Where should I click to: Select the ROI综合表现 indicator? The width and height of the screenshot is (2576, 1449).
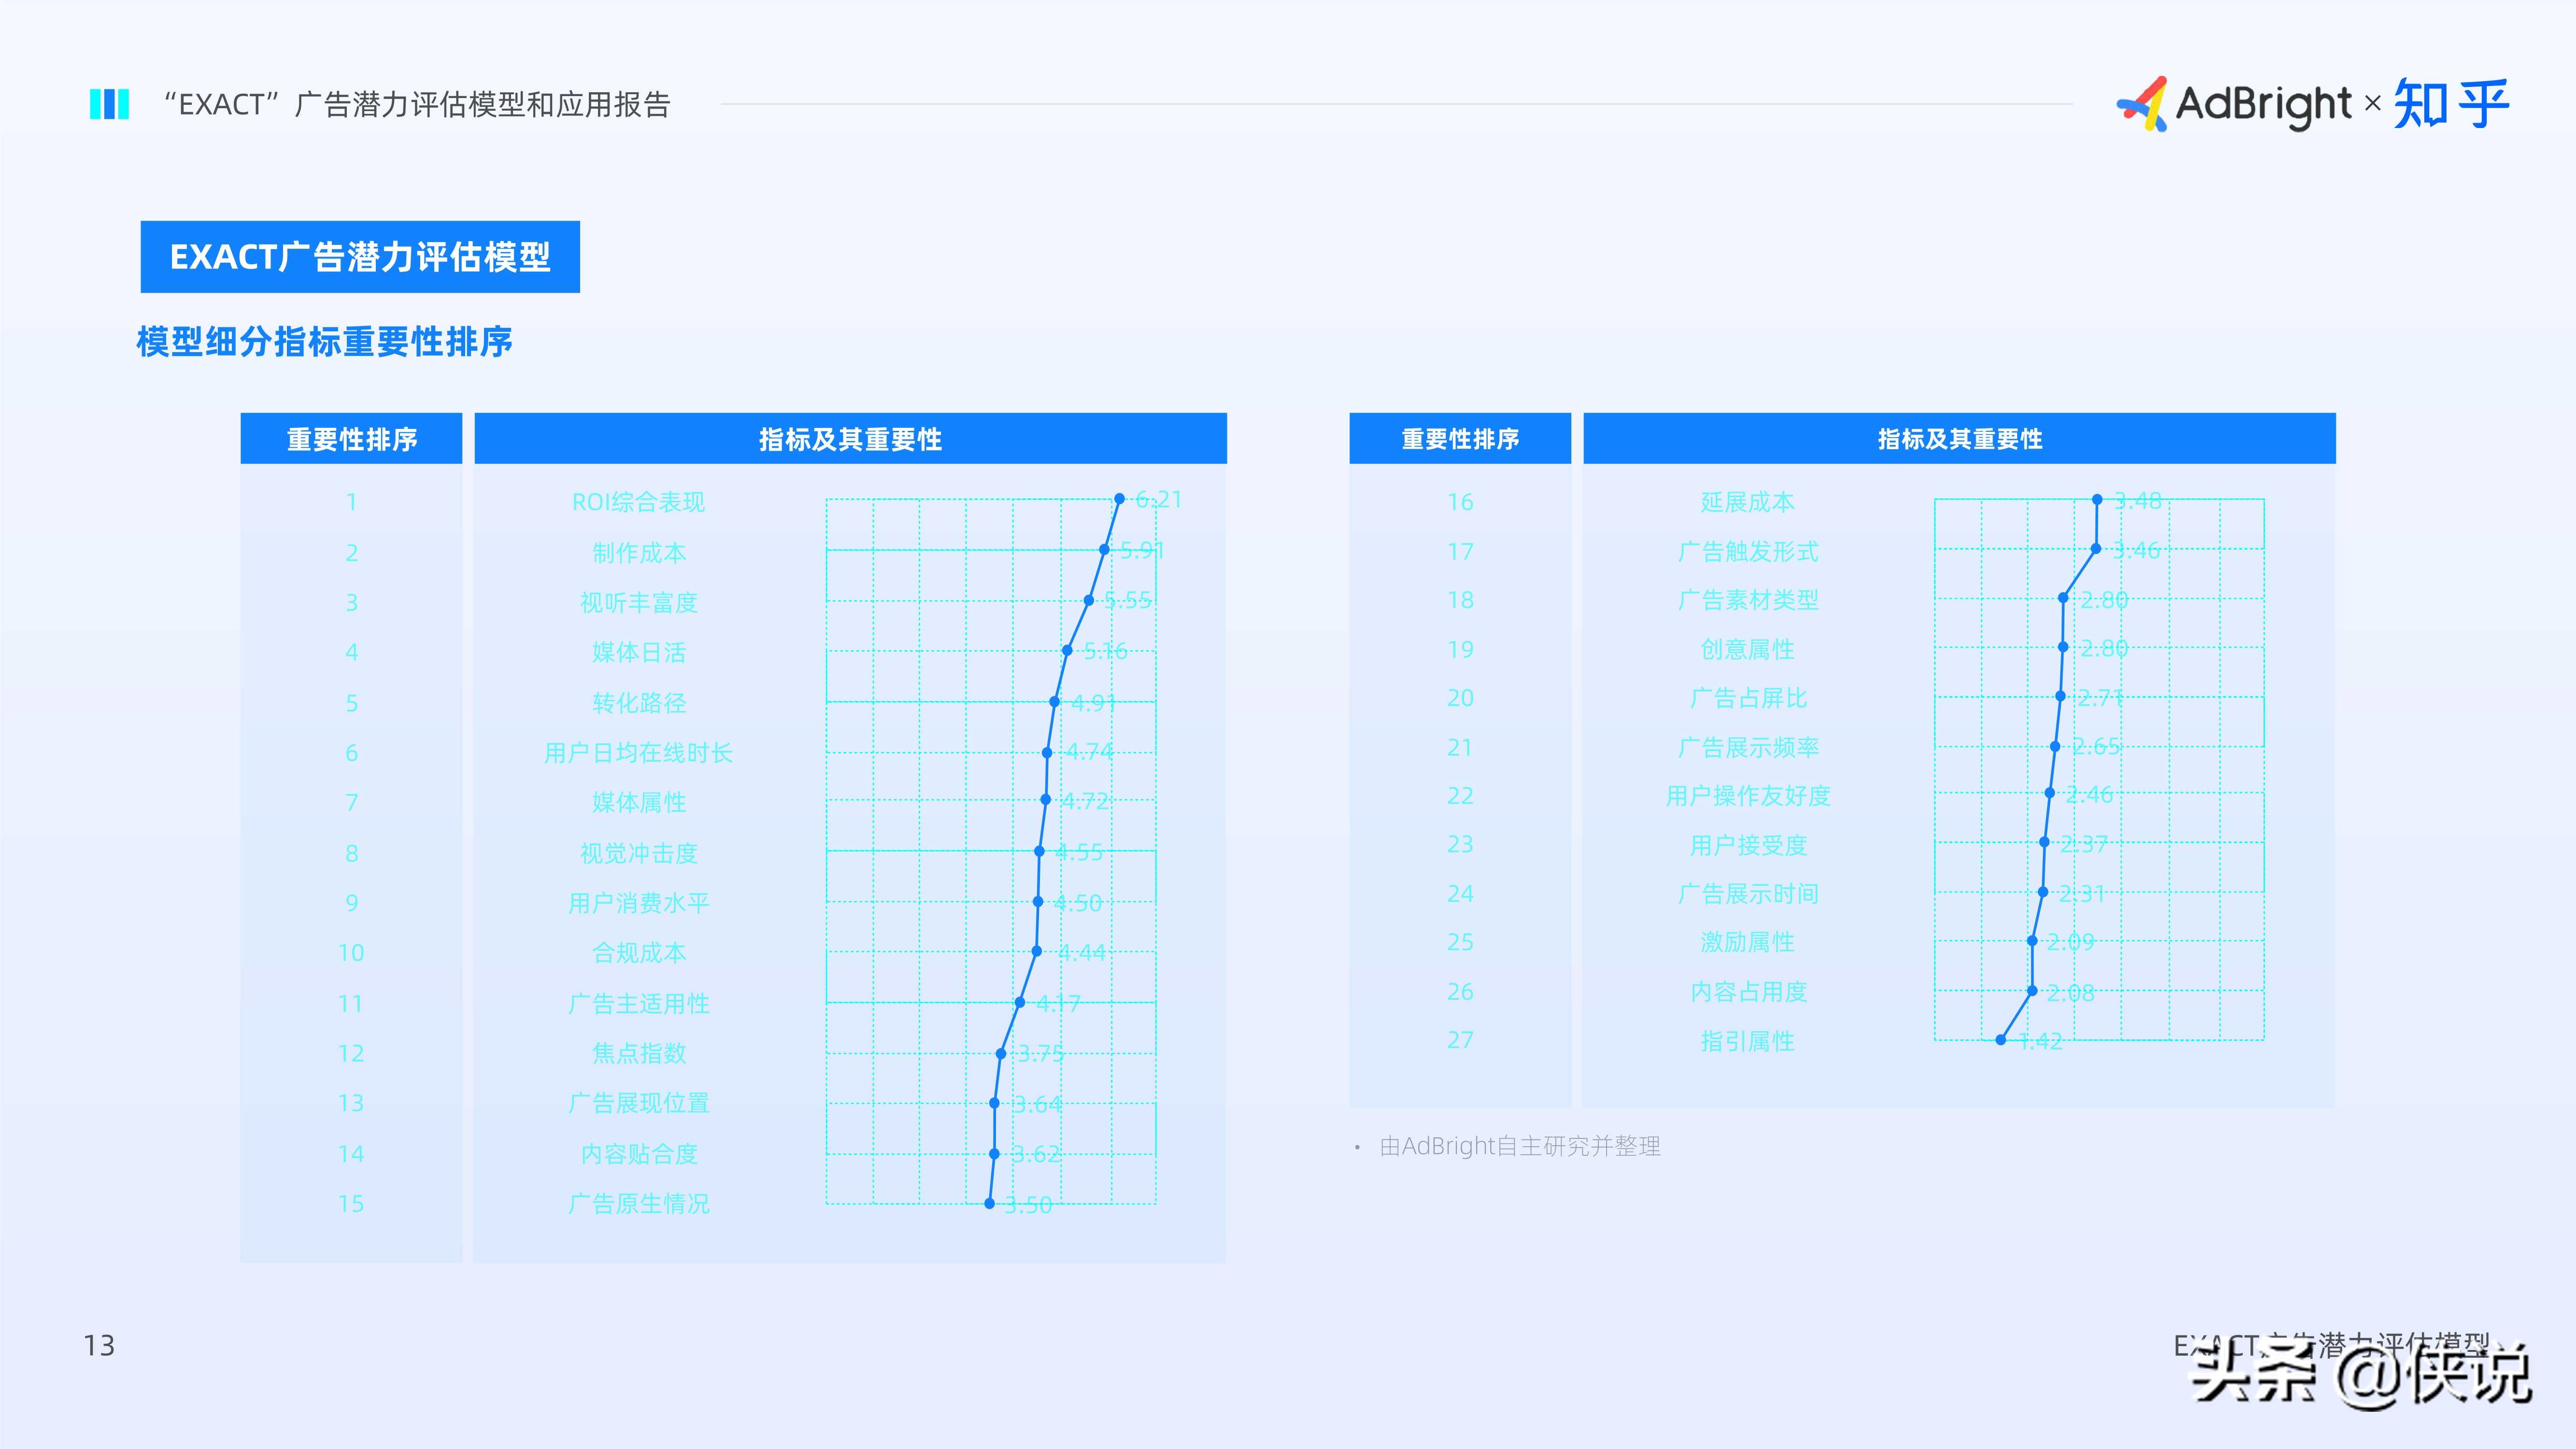point(638,502)
